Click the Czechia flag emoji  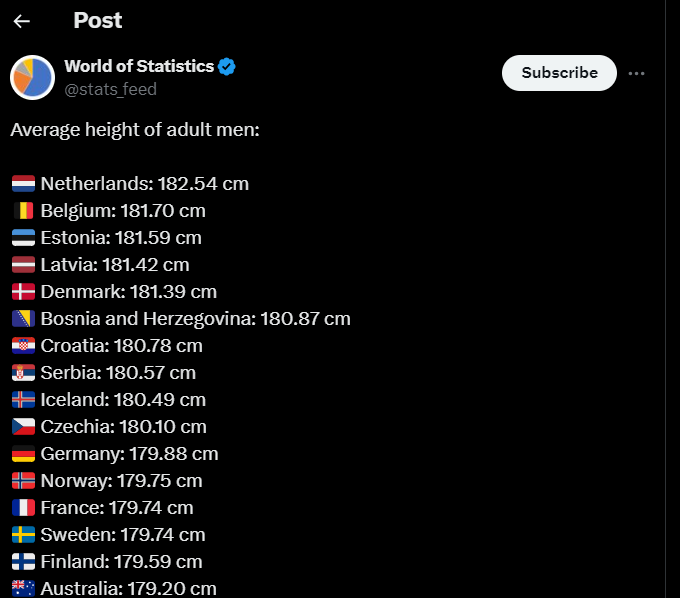point(24,427)
